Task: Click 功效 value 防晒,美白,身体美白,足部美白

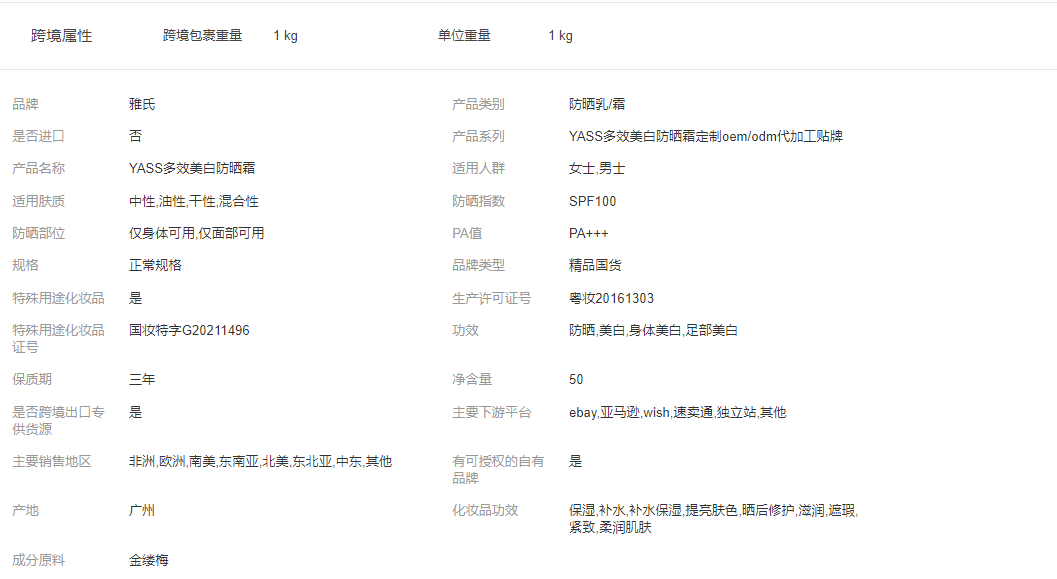Action: tap(653, 330)
